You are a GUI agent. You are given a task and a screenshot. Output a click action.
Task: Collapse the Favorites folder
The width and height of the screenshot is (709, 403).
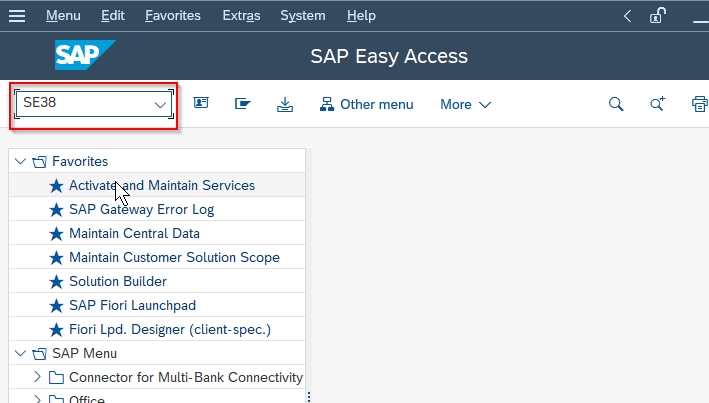[x=20, y=161]
